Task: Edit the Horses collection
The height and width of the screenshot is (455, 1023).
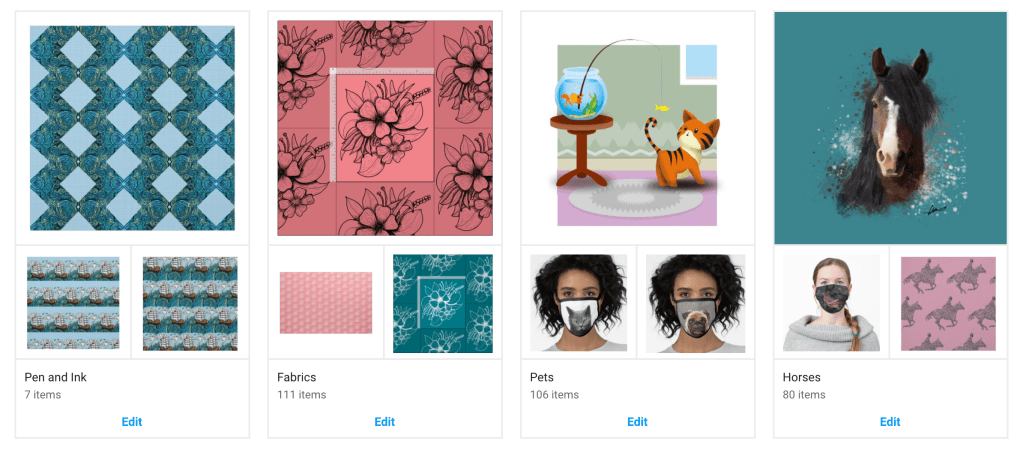Action: tap(891, 422)
